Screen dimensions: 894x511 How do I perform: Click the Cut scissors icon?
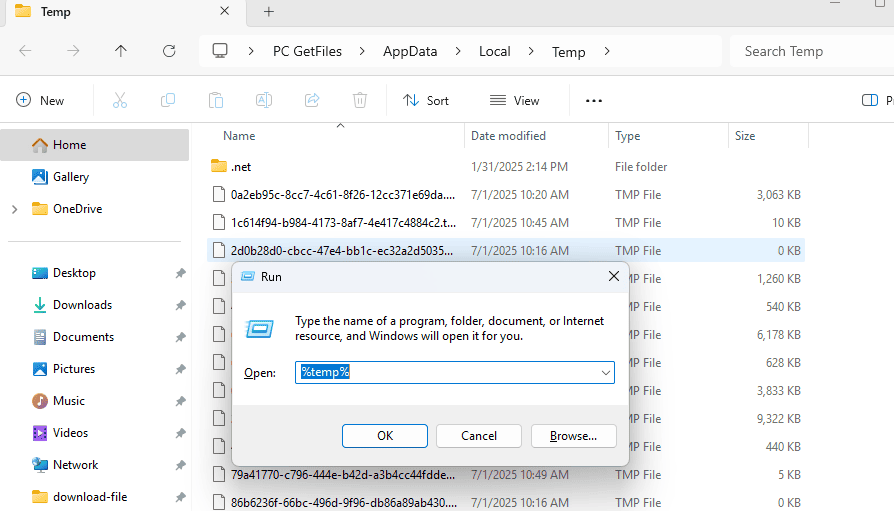(120, 100)
